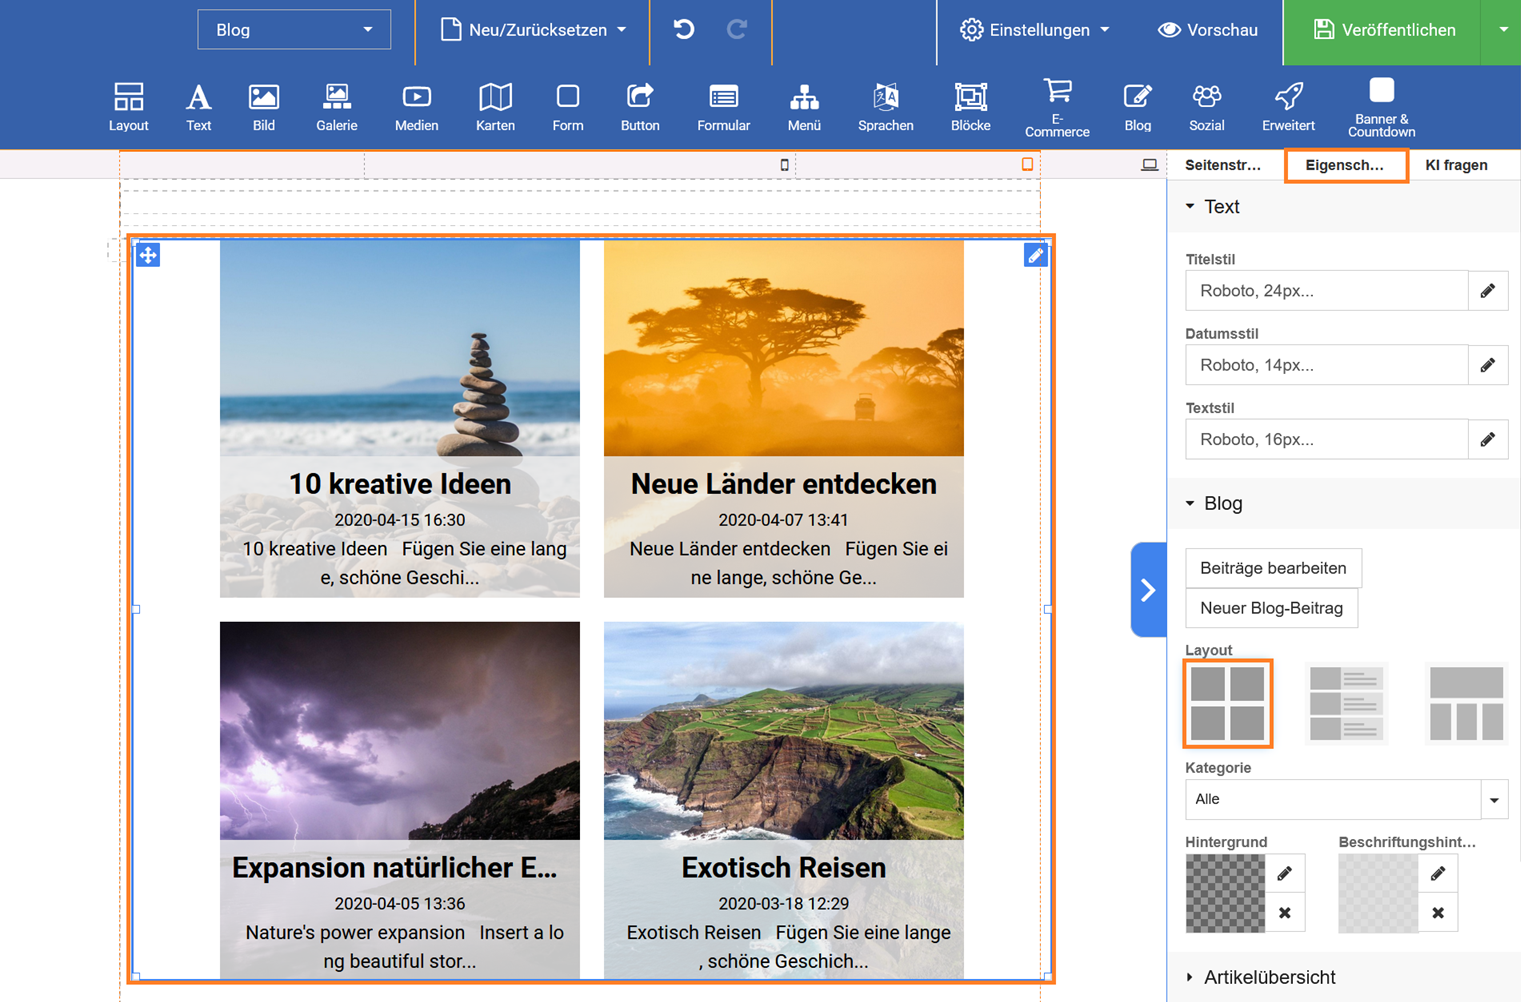Select the Galerie tool in toolbar
The width and height of the screenshot is (1521, 1002).
336,107
